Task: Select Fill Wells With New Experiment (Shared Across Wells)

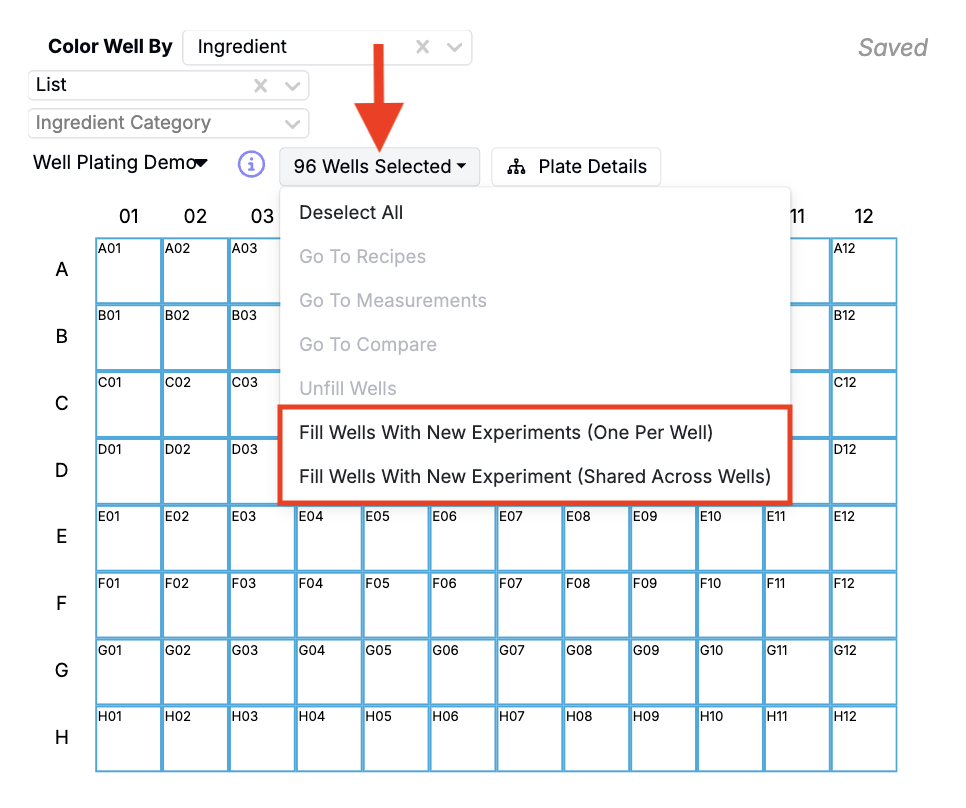Action: click(535, 476)
